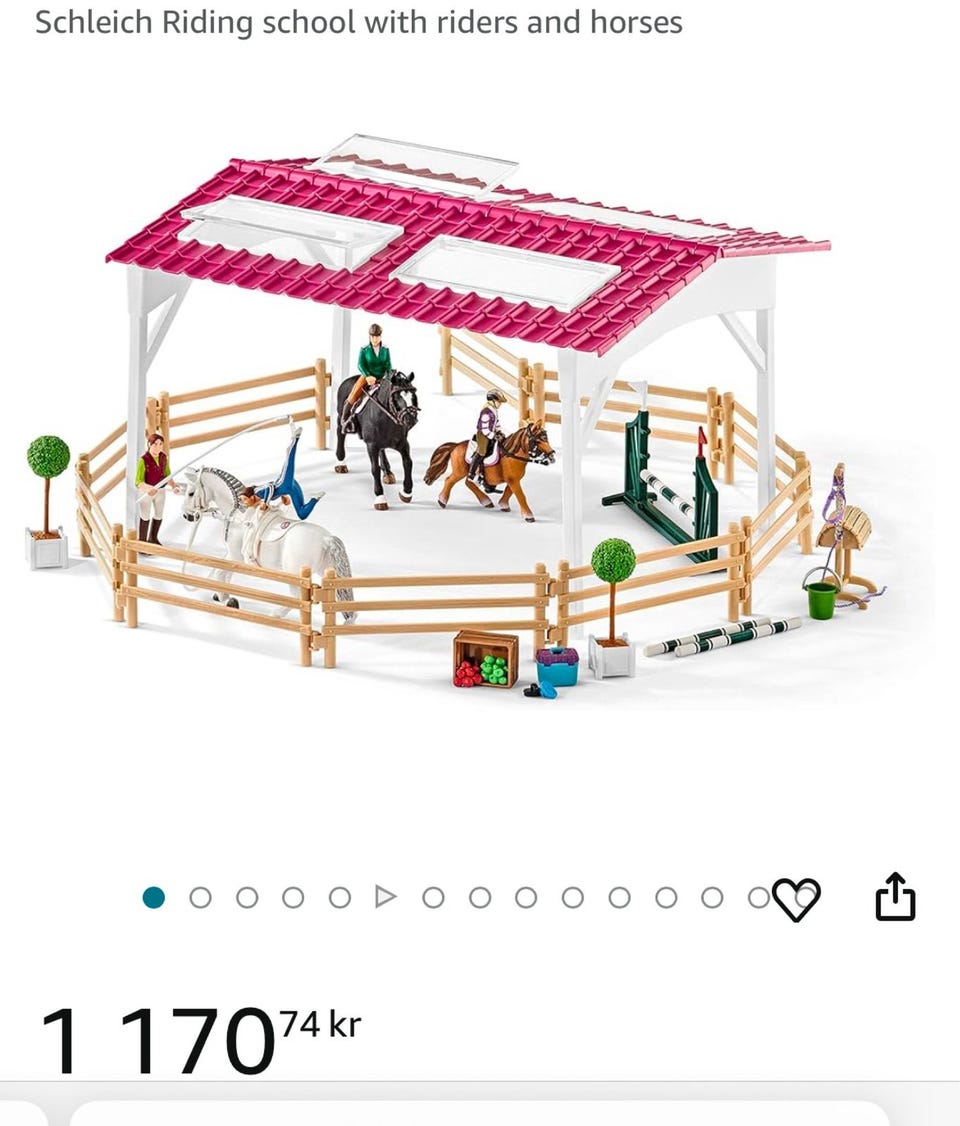The width and height of the screenshot is (960, 1126).
Task: Select the dot immediately left of the heart
Action: [x=758, y=898]
